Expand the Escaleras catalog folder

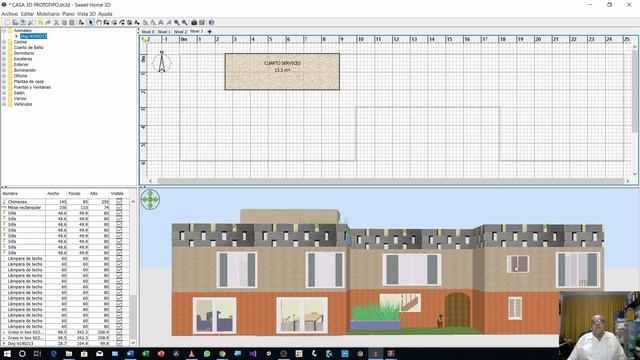point(4,59)
